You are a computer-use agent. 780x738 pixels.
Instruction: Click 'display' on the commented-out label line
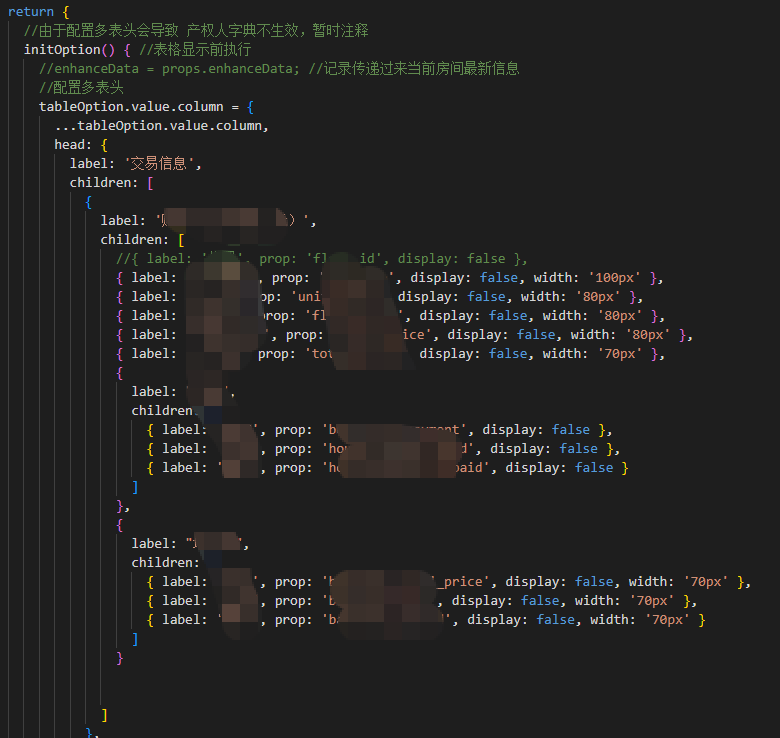[427, 259]
